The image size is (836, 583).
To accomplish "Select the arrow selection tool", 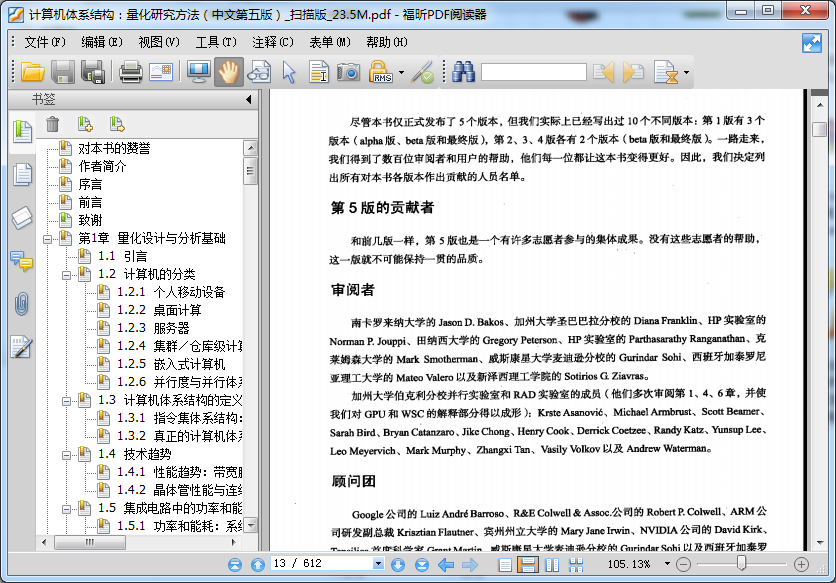I will tap(288, 71).
